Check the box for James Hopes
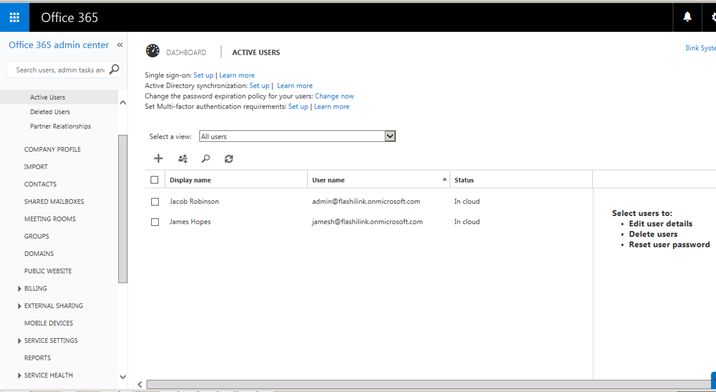The height and width of the screenshot is (392, 716). pos(155,222)
